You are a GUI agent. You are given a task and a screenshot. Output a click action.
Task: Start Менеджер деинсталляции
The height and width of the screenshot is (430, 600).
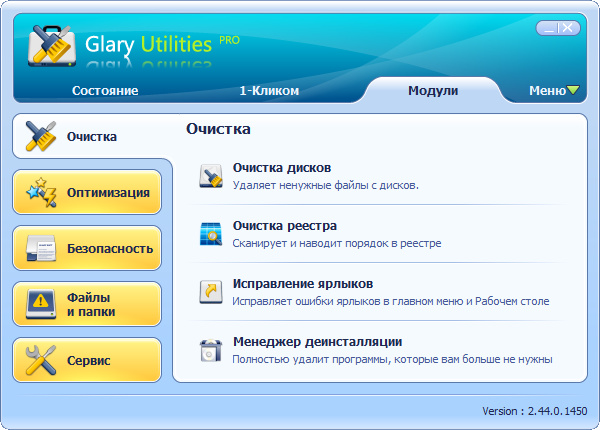pos(318,341)
